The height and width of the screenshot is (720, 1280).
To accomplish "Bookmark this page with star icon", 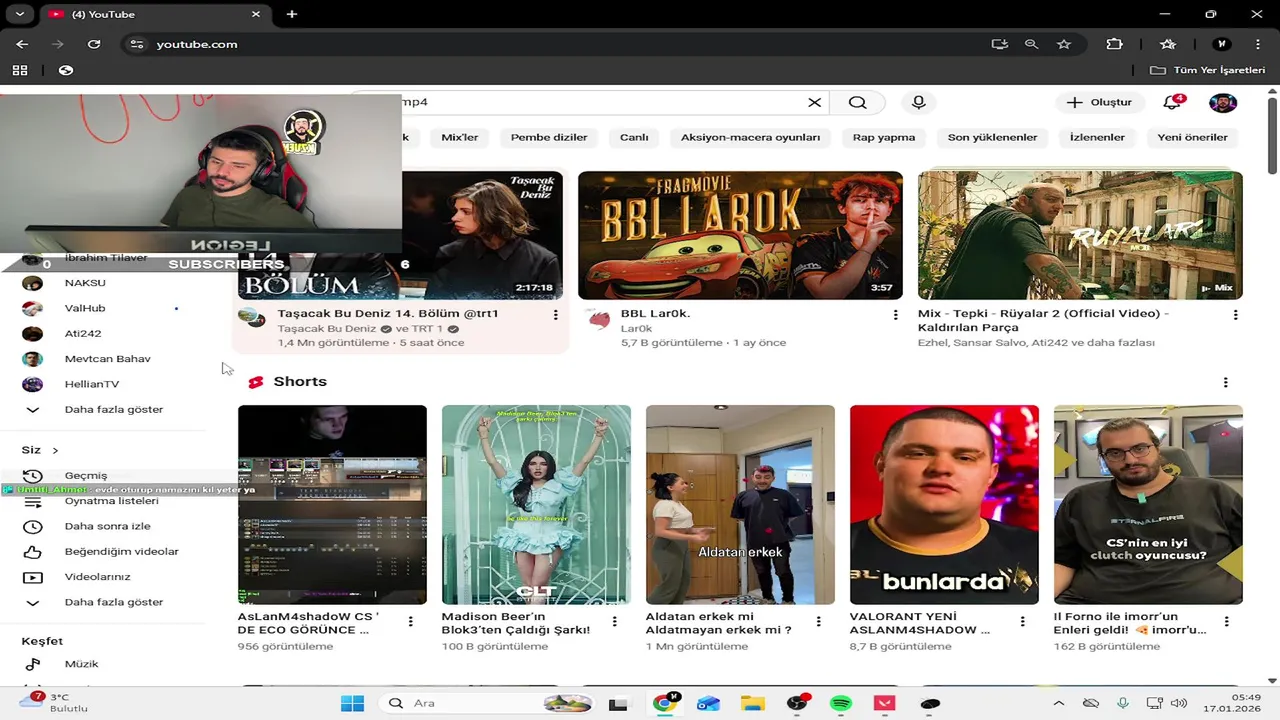I will [1064, 44].
